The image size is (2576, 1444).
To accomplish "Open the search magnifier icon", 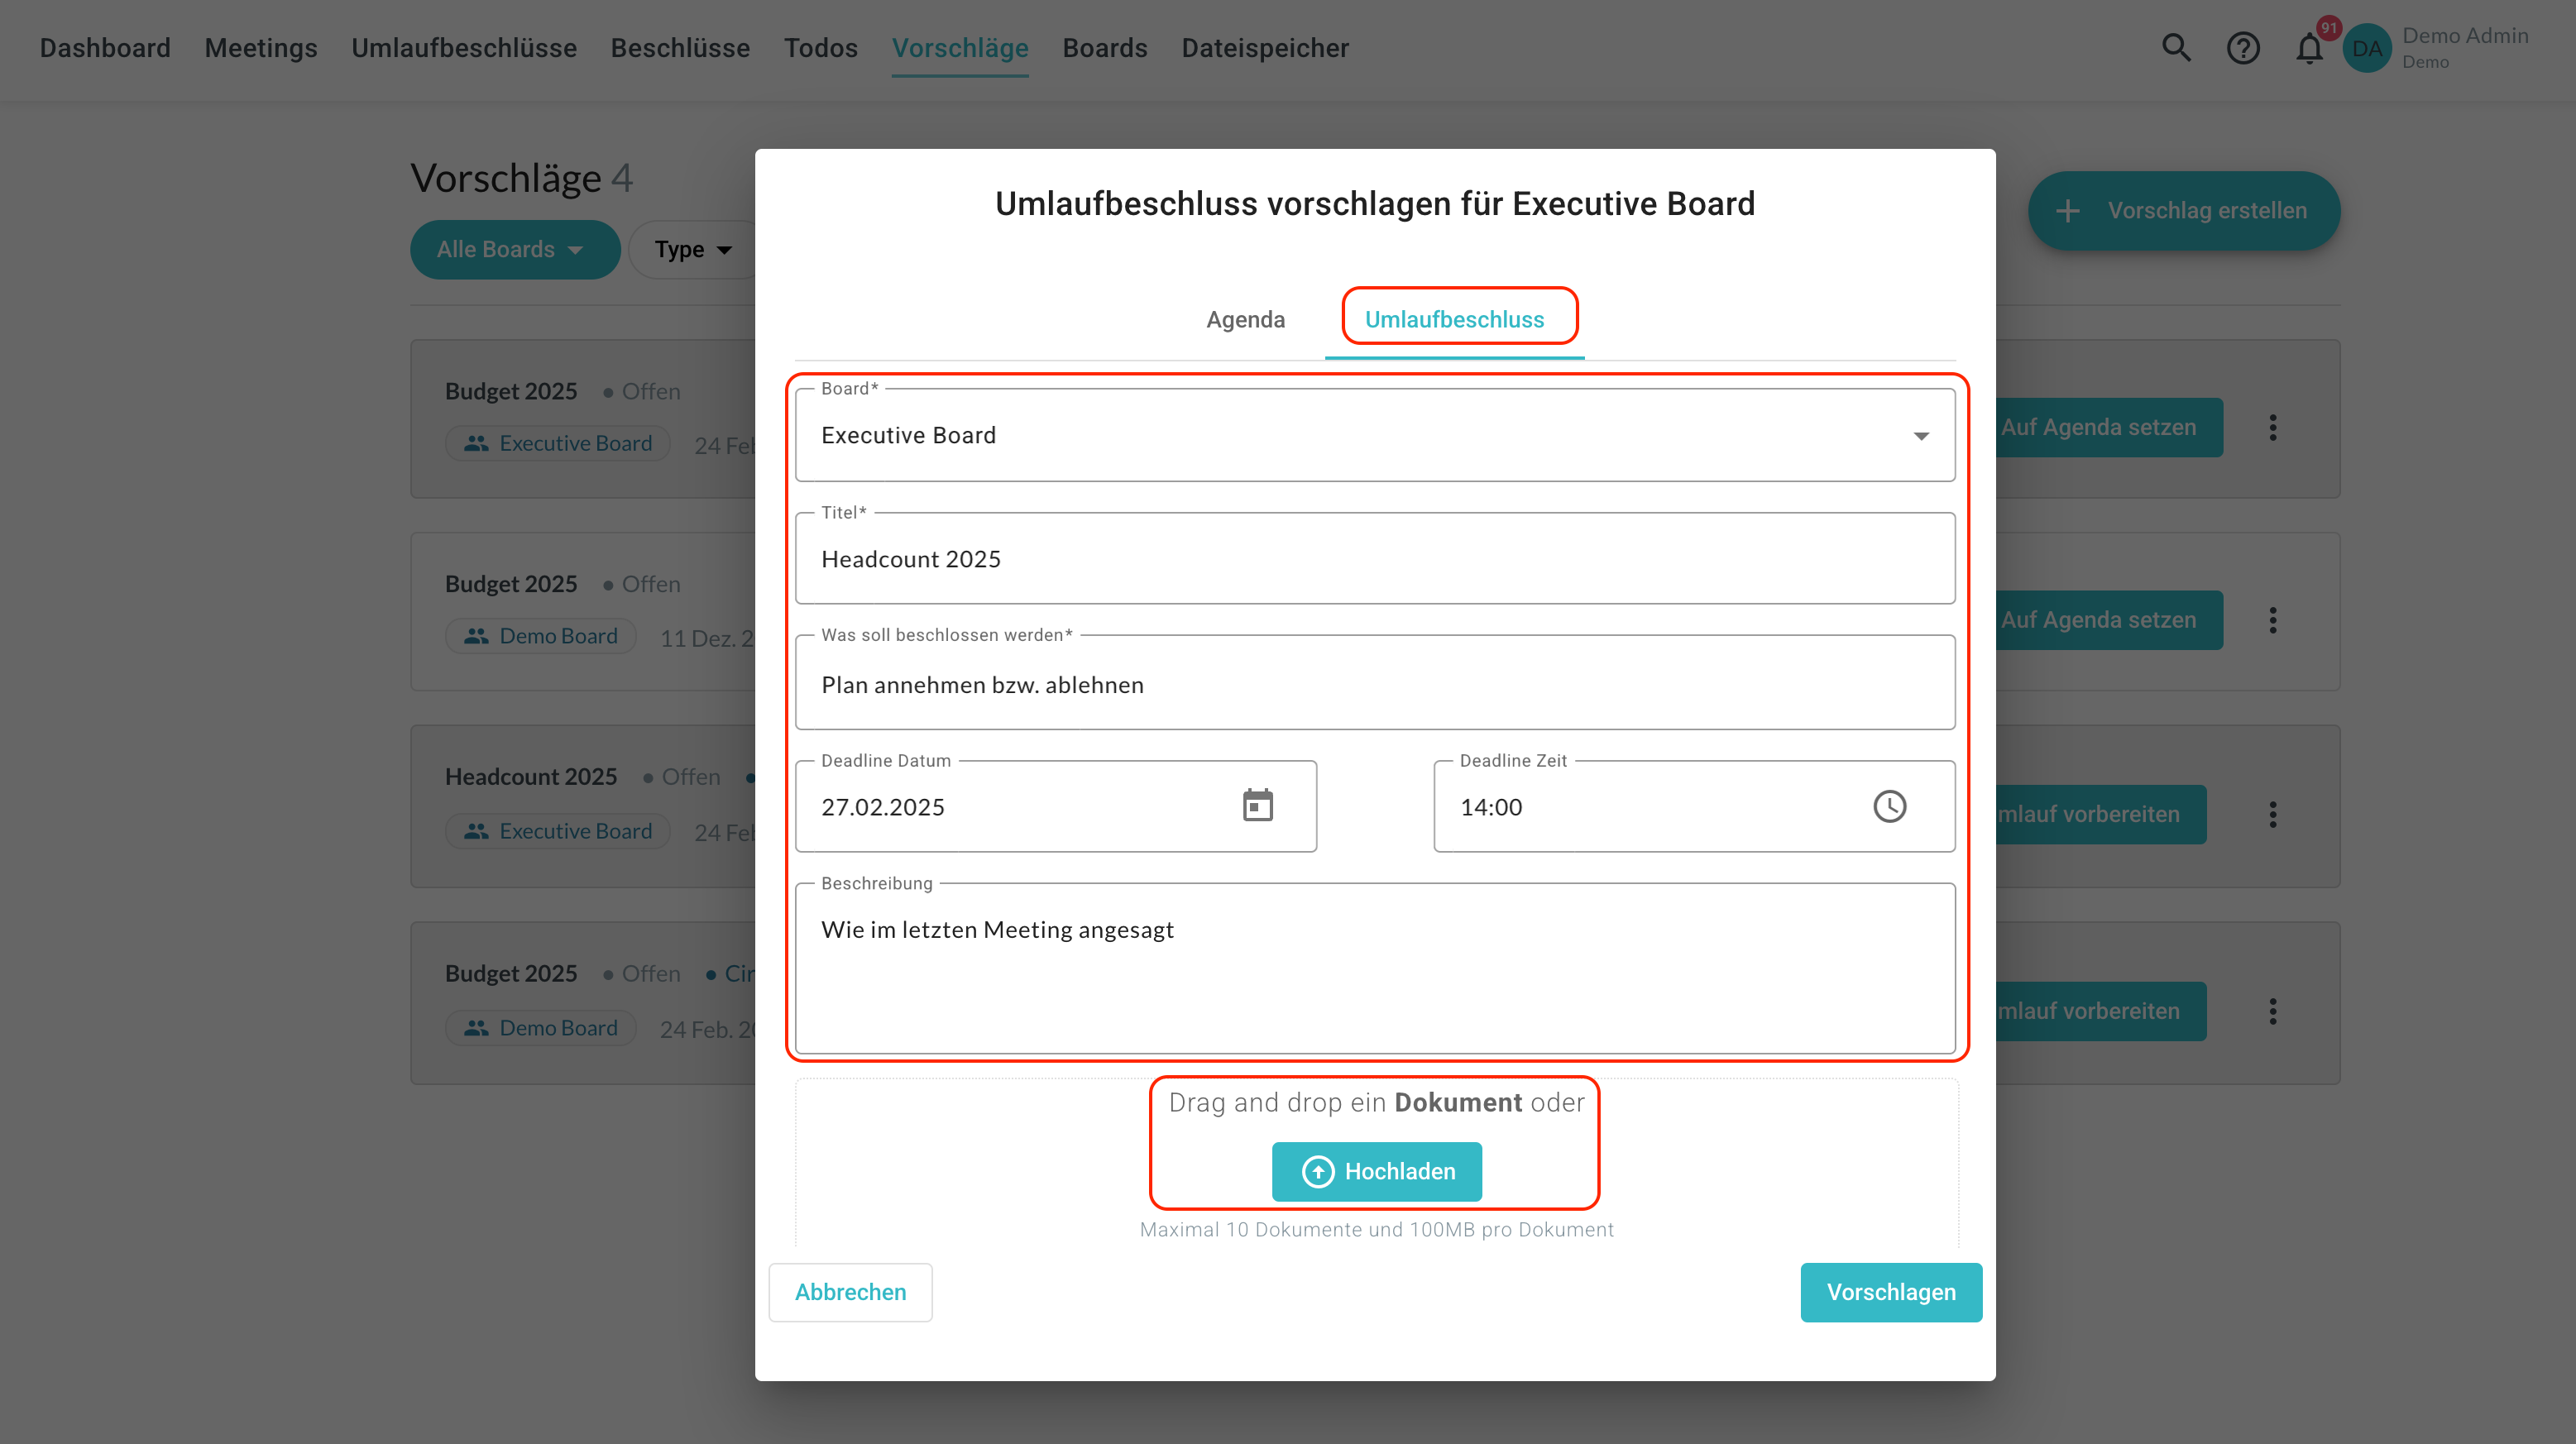I will [x=2176, y=47].
